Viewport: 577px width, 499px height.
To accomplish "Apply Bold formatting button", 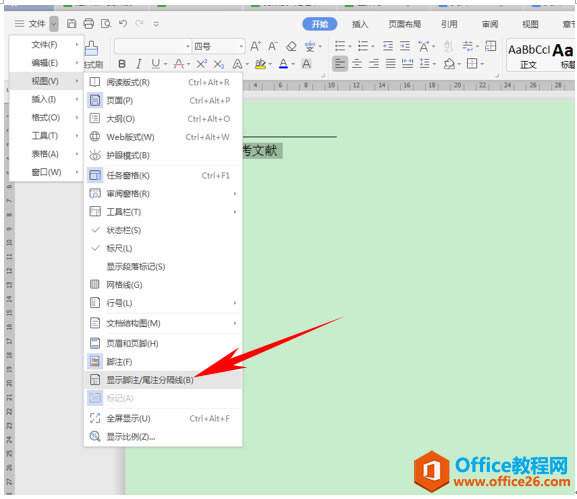I will (x=122, y=64).
